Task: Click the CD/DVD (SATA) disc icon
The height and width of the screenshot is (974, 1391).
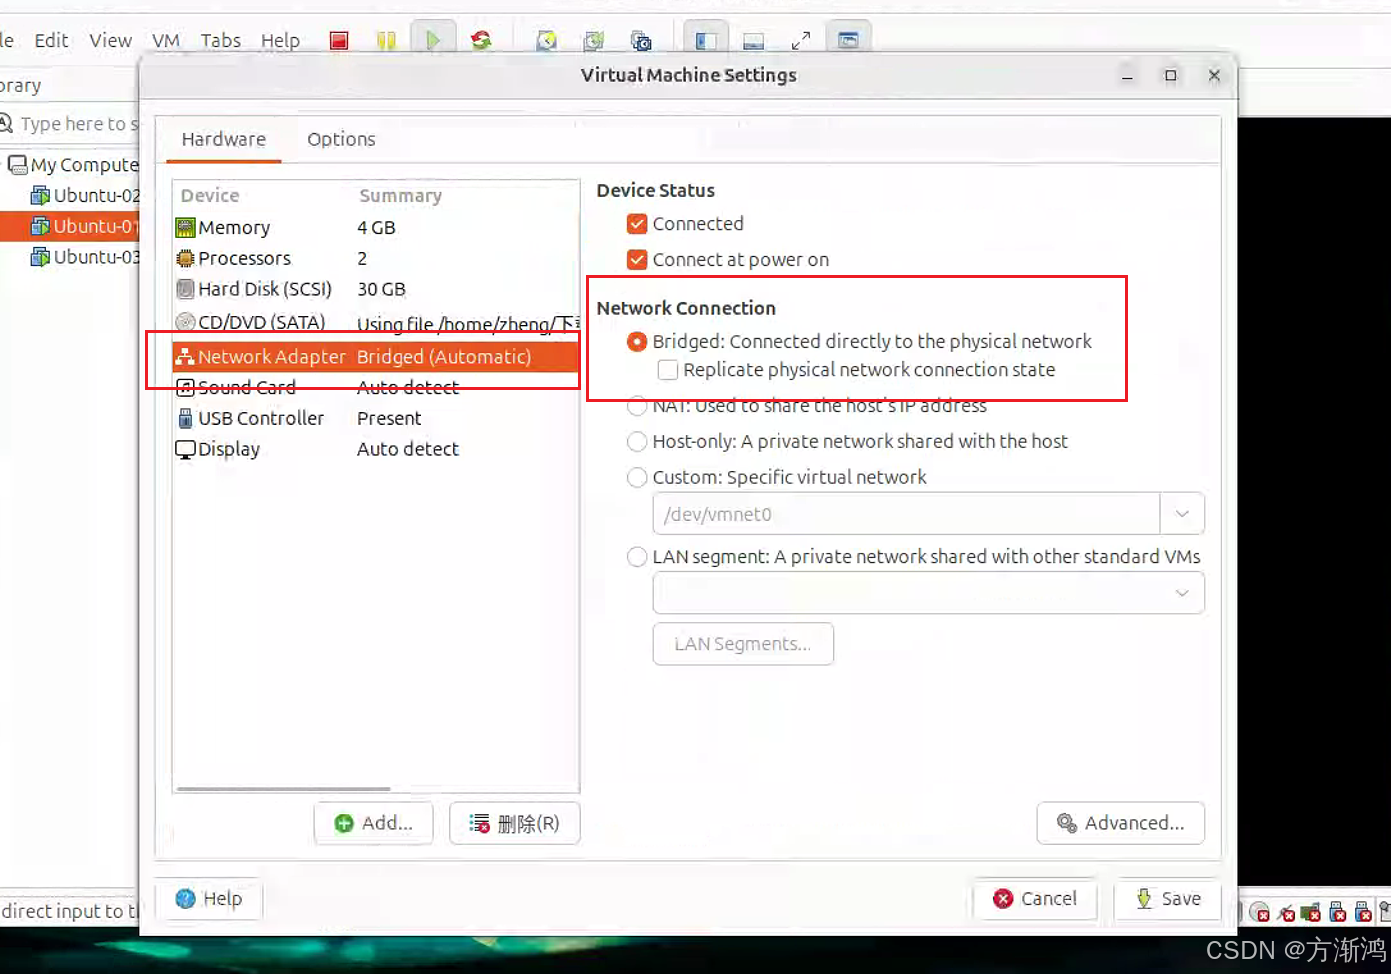Action: [x=185, y=322]
